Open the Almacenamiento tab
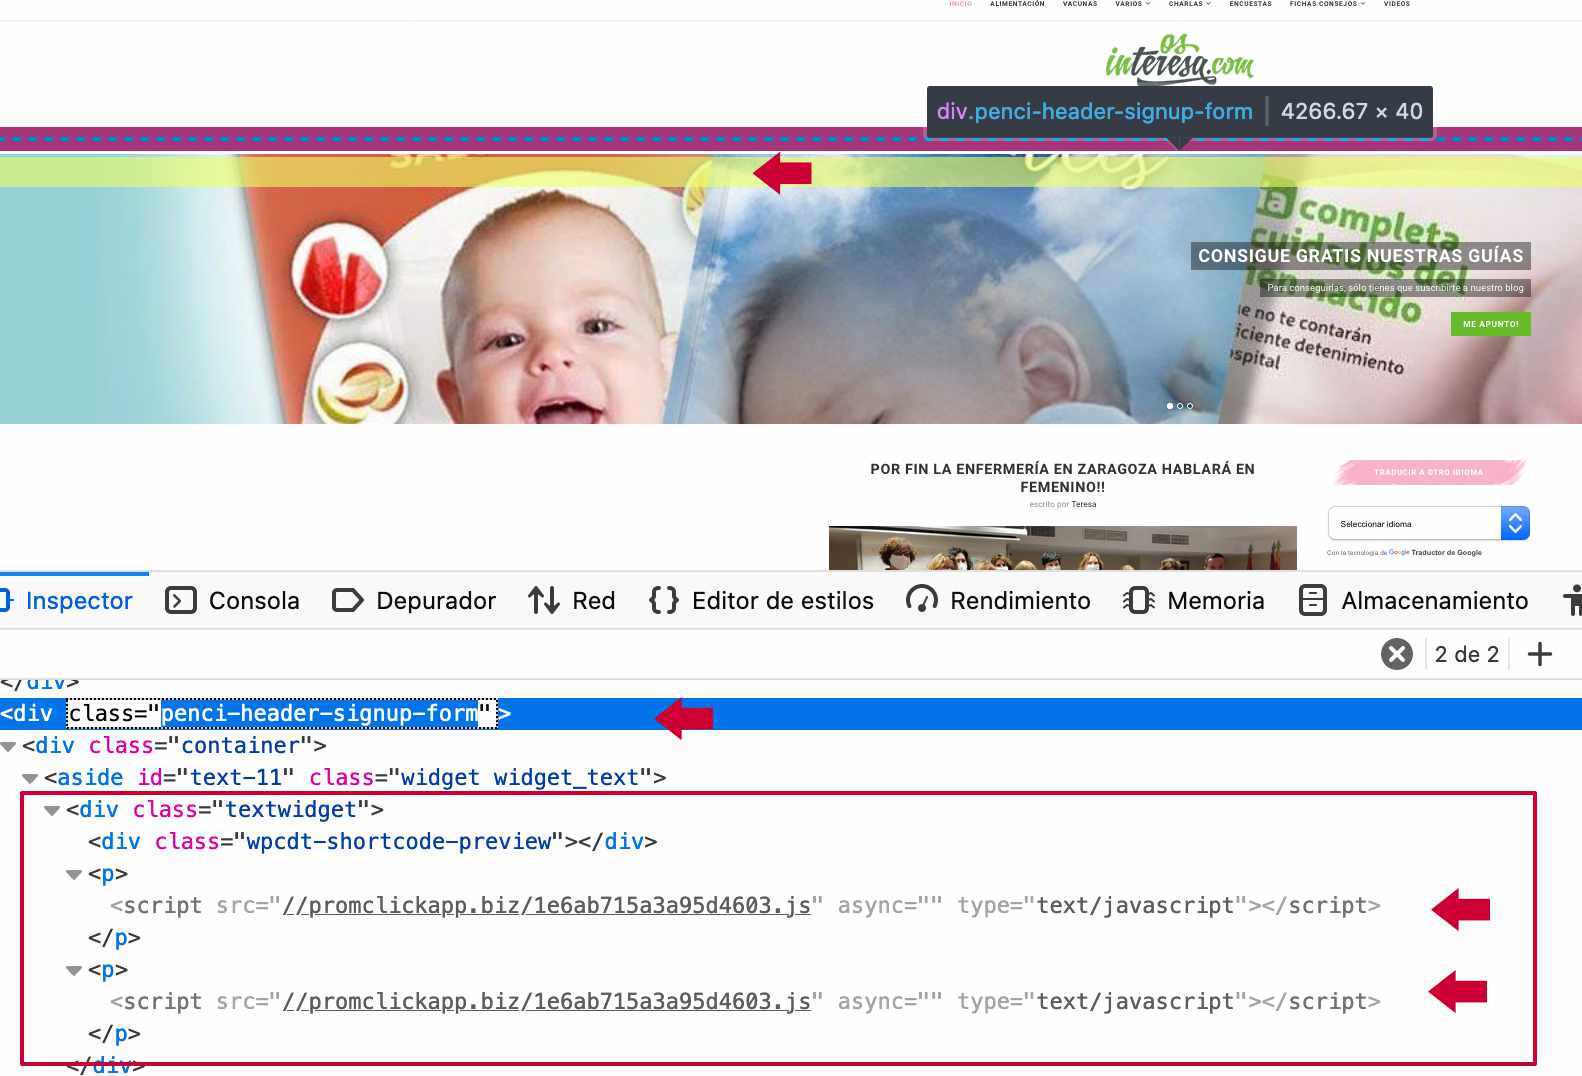Viewport: 1582px width, 1076px height. pyautogui.click(x=1413, y=600)
